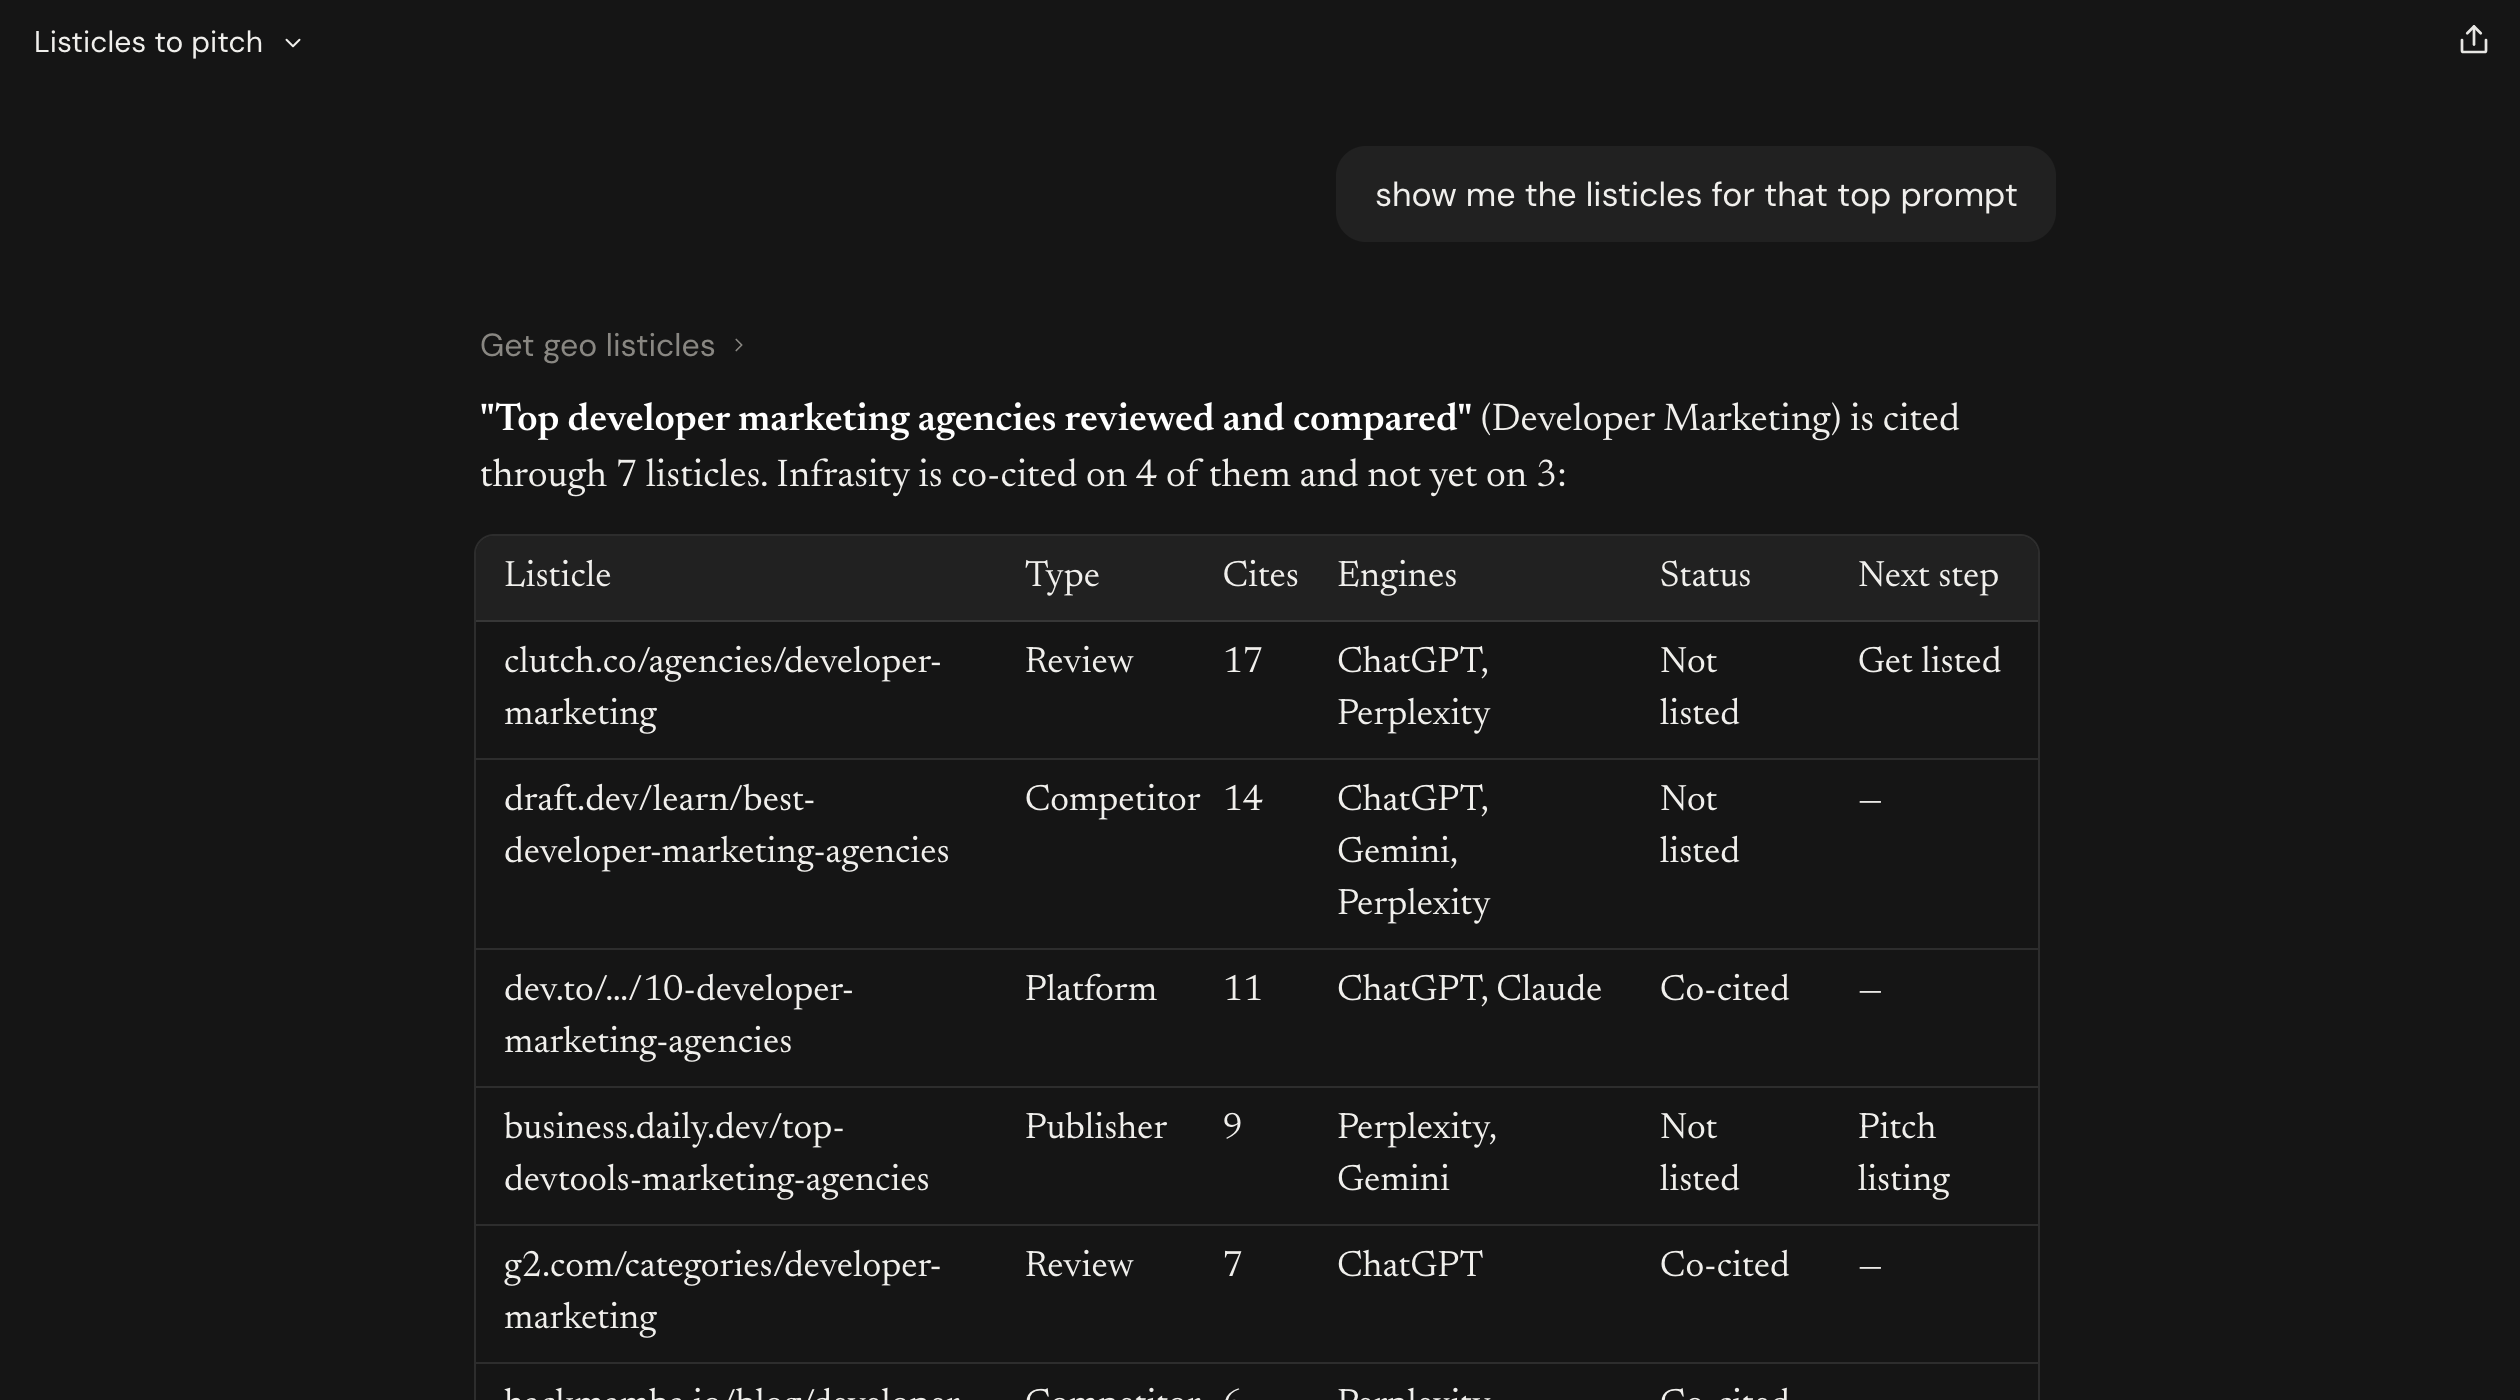The height and width of the screenshot is (1400, 2520).
Task: Click Co-cited status in g2.com row
Action: coord(1724,1264)
